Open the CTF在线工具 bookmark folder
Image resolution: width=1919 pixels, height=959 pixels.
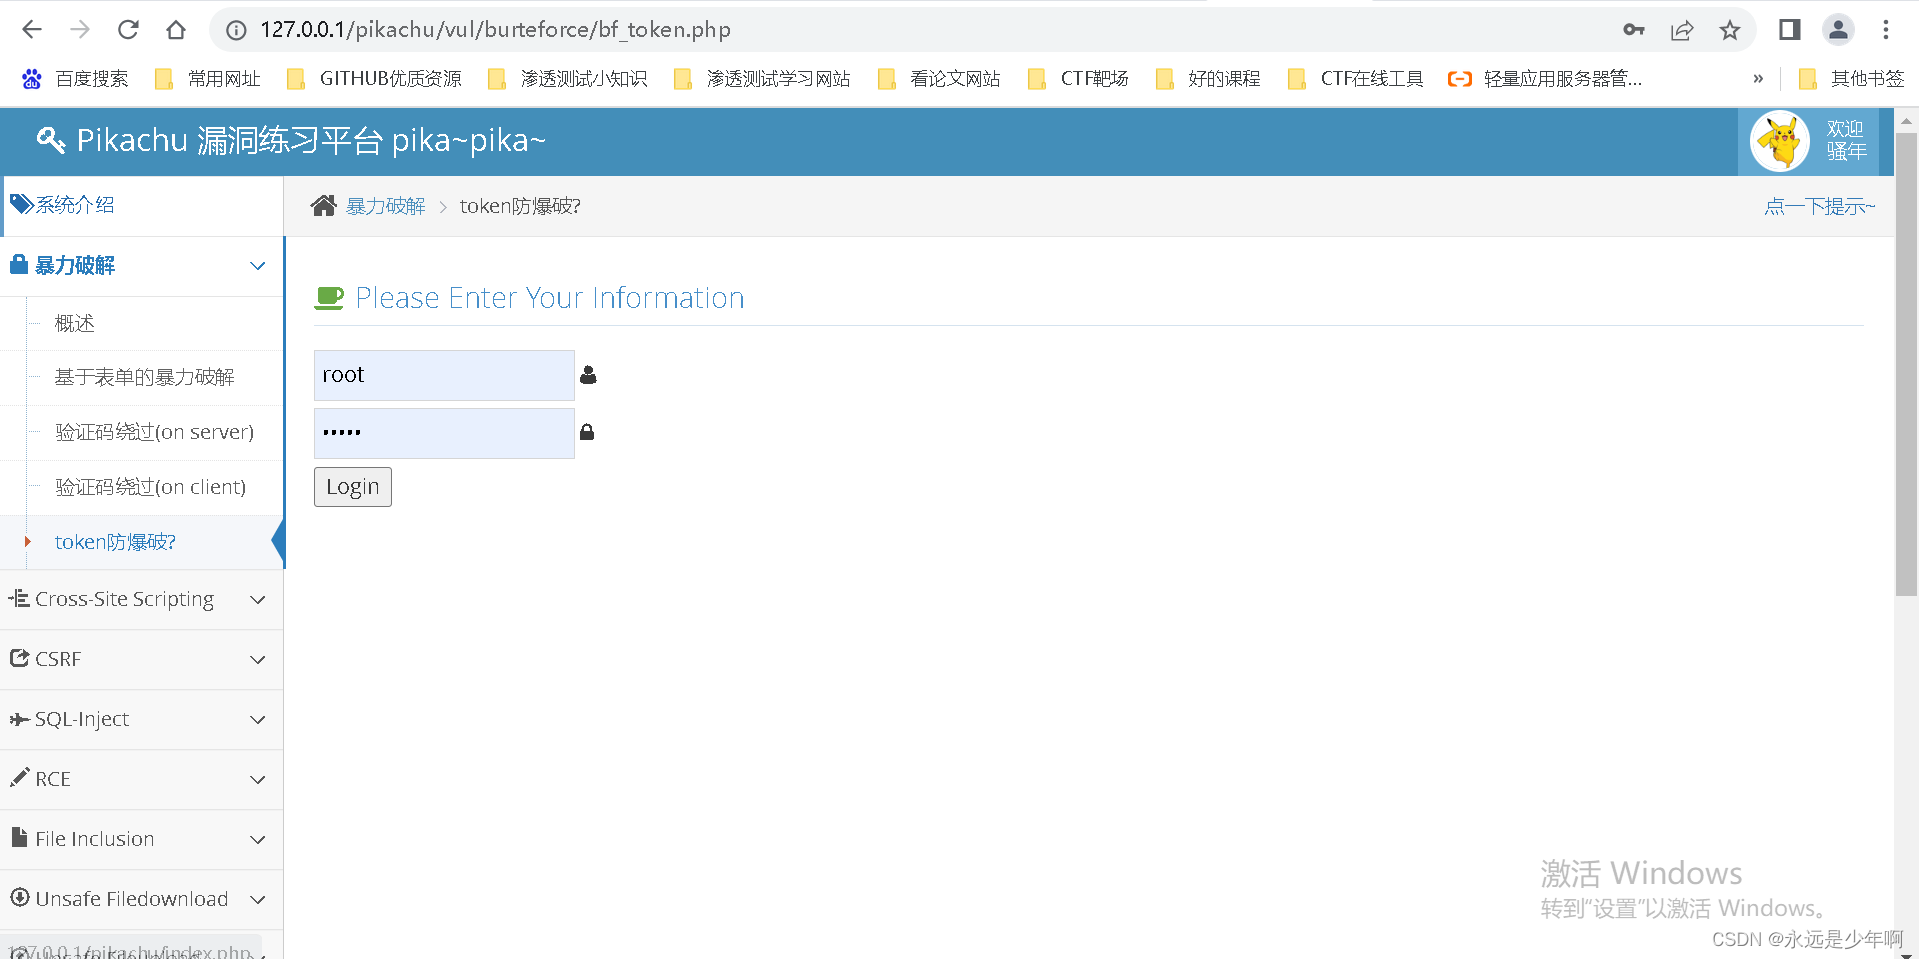click(1355, 79)
